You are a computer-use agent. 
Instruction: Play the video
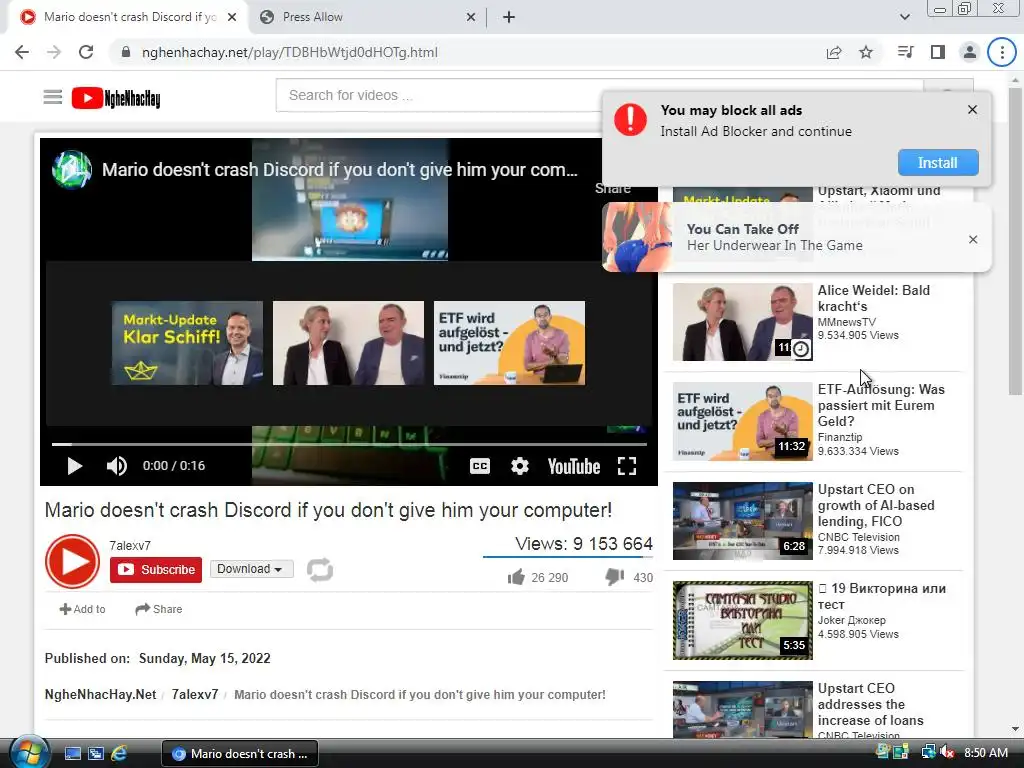(x=74, y=466)
